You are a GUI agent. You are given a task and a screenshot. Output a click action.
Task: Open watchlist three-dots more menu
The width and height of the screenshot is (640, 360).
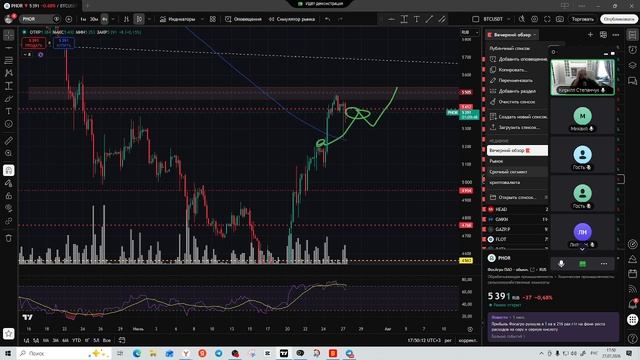(616, 35)
